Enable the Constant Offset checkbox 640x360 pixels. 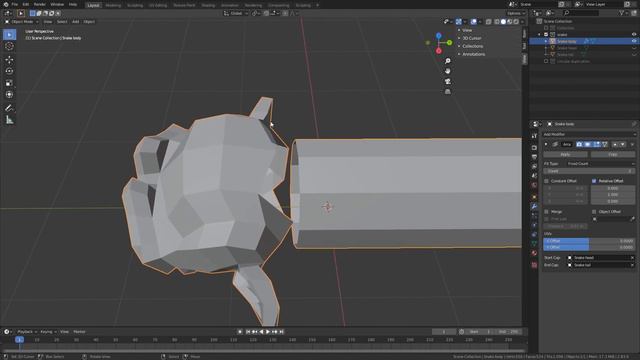(x=547, y=181)
